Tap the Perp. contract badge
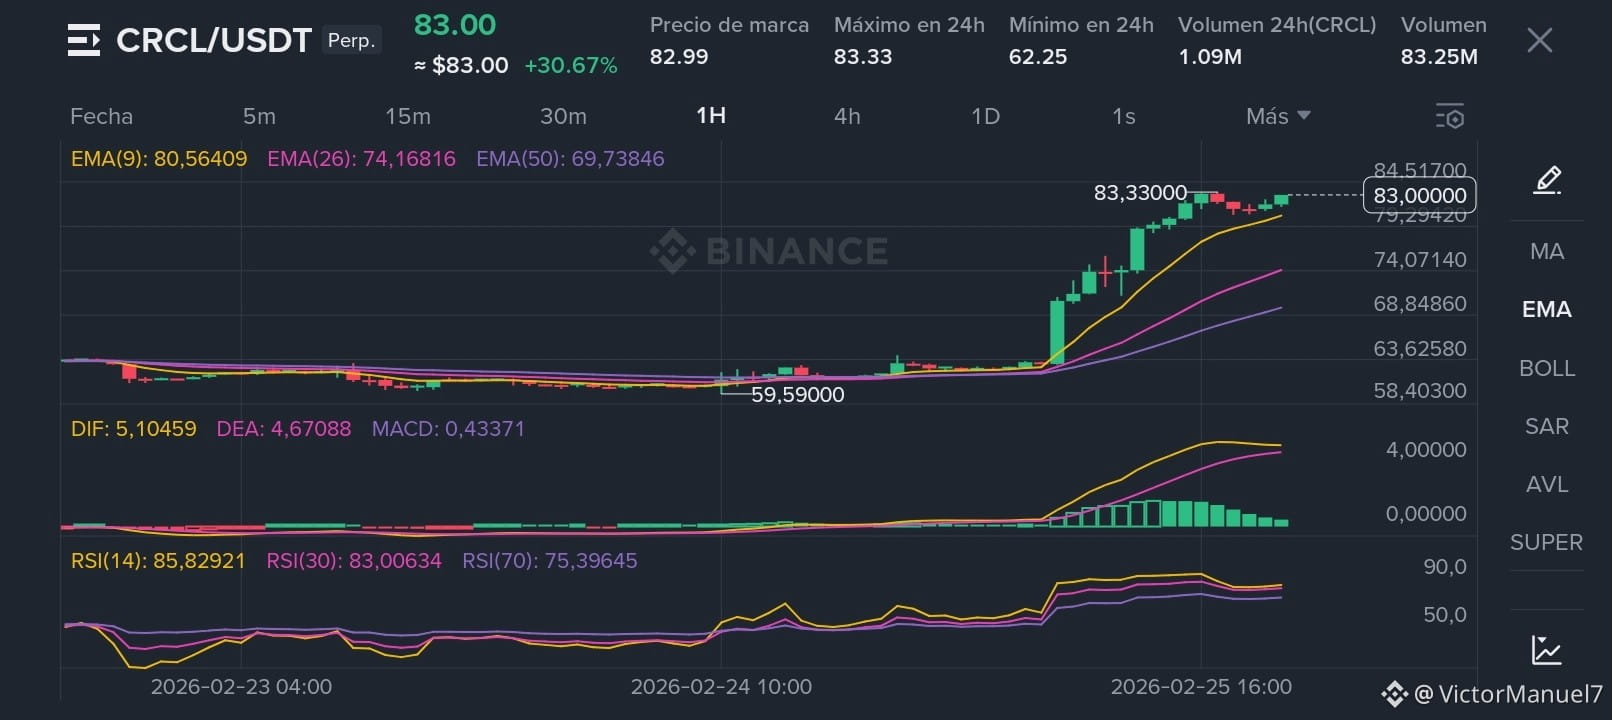The image size is (1612, 720). click(351, 40)
